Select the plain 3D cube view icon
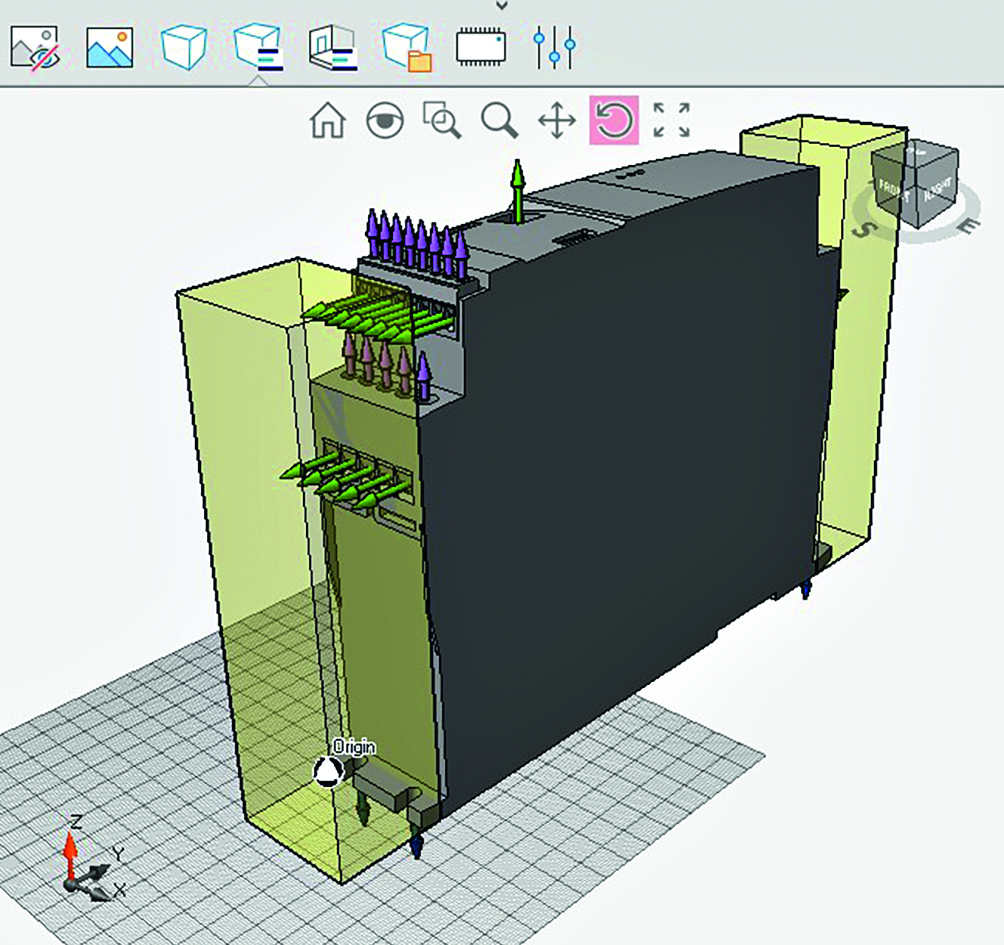Image resolution: width=1004 pixels, height=945 pixels. pos(184,46)
